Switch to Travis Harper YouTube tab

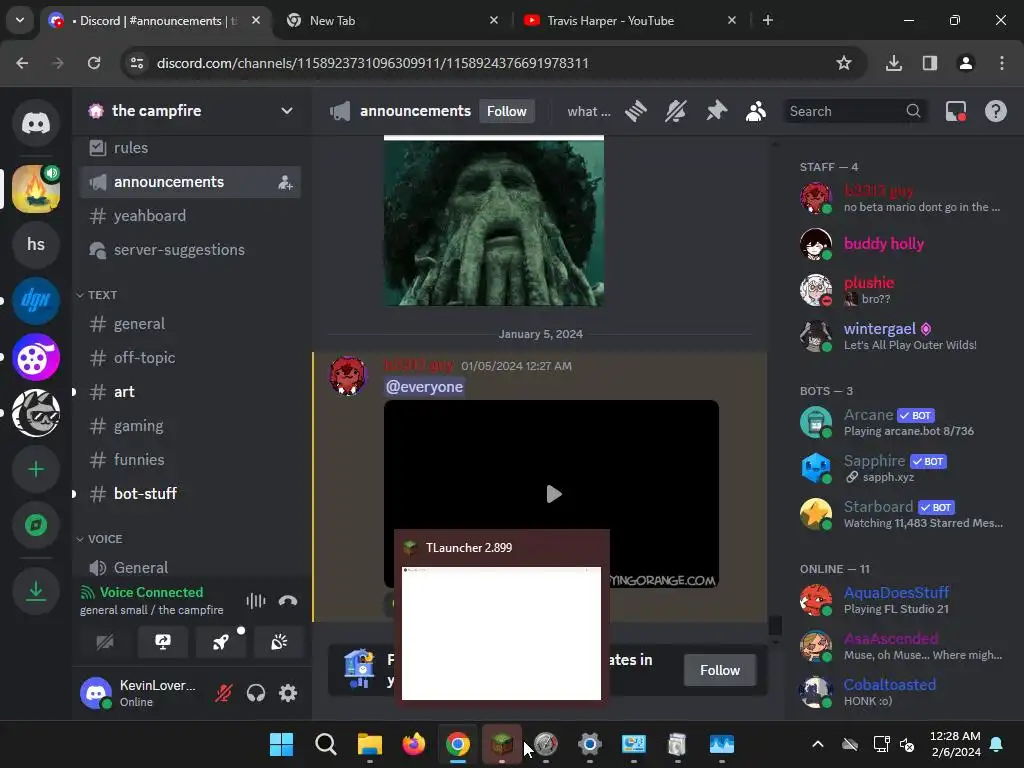point(630,21)
